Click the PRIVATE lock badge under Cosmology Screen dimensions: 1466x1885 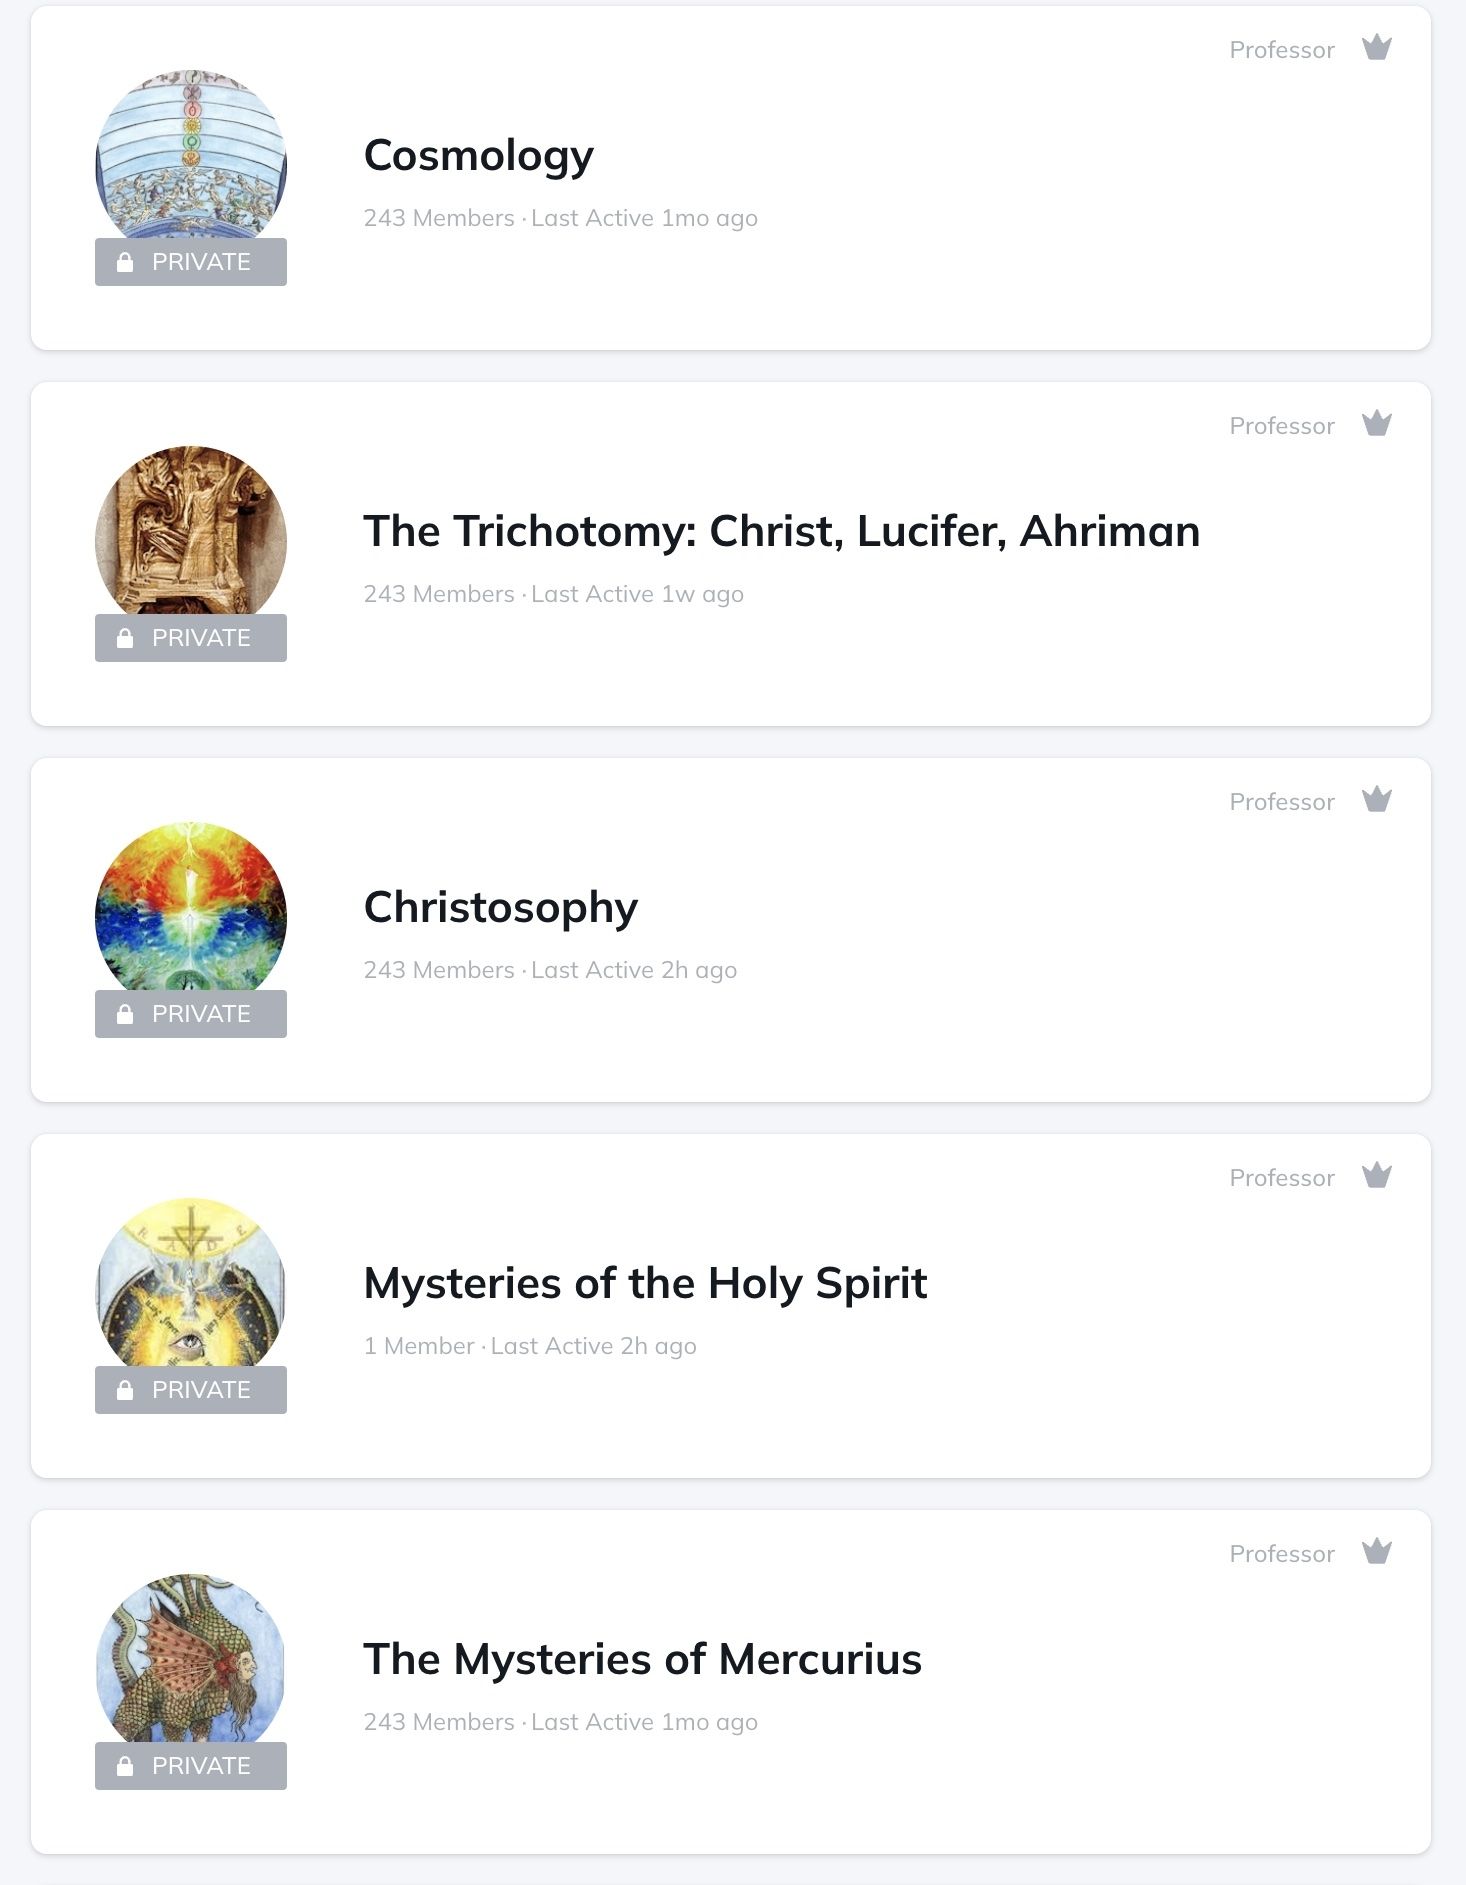click(x=191, y=262)
